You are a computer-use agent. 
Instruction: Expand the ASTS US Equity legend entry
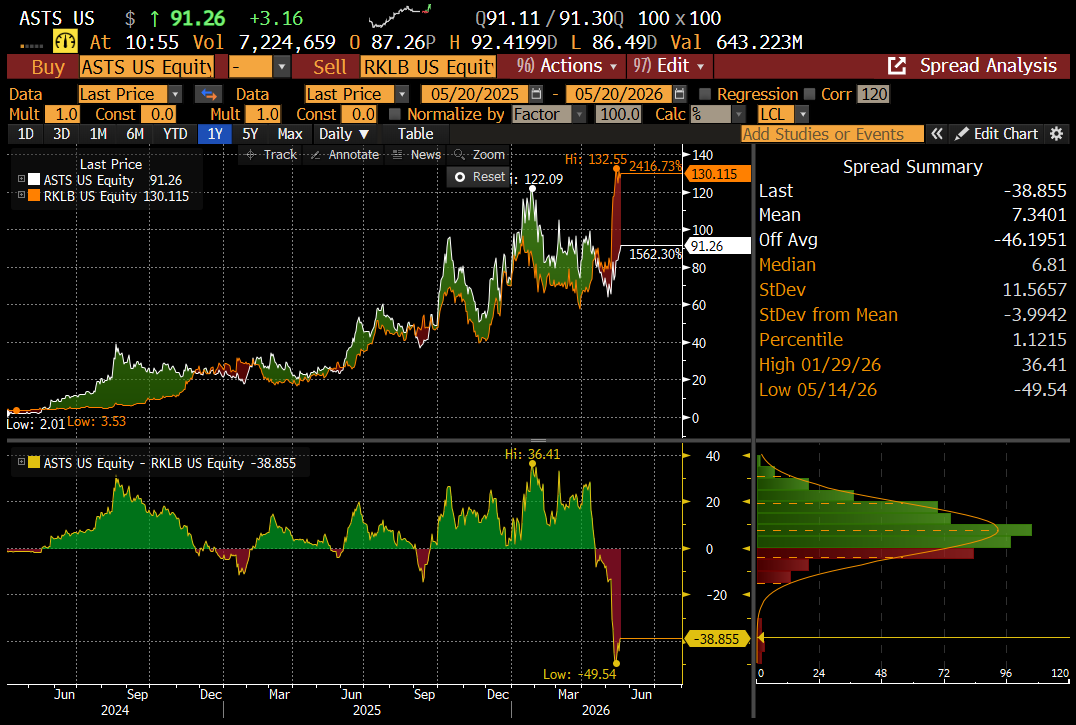point(21,180)
